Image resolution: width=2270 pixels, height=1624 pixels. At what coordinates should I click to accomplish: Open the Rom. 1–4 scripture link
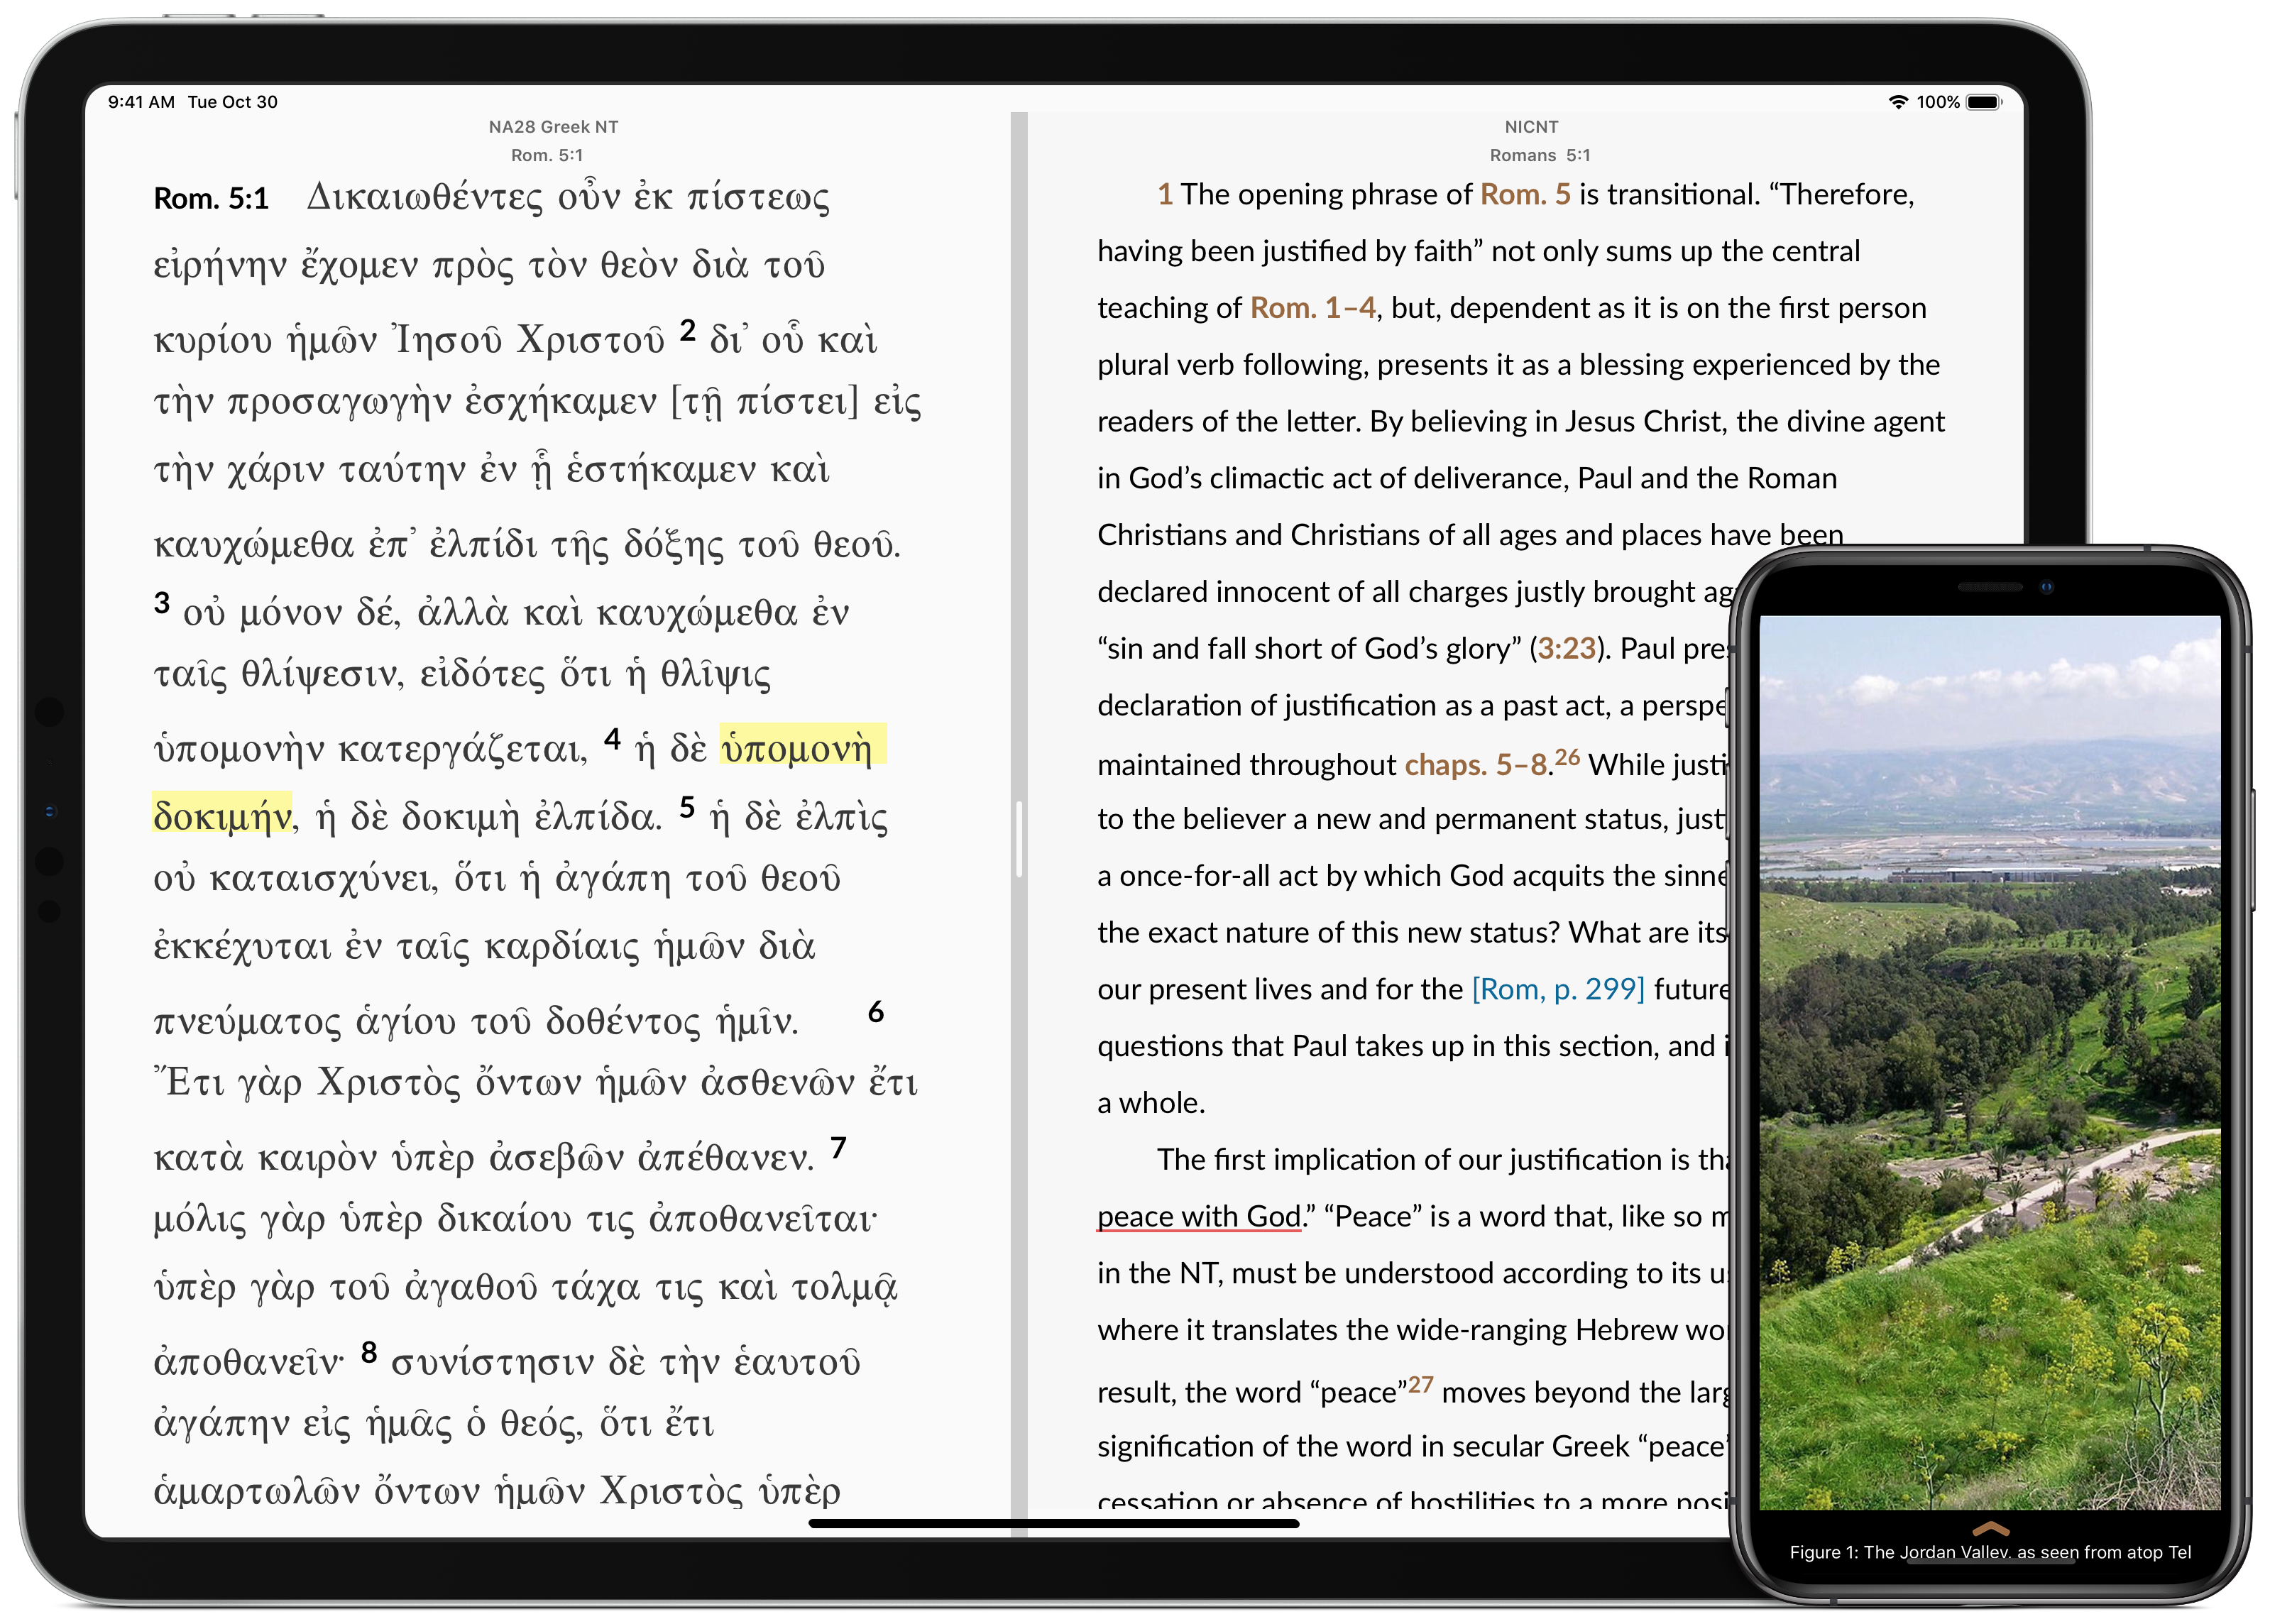(1313, 308)
